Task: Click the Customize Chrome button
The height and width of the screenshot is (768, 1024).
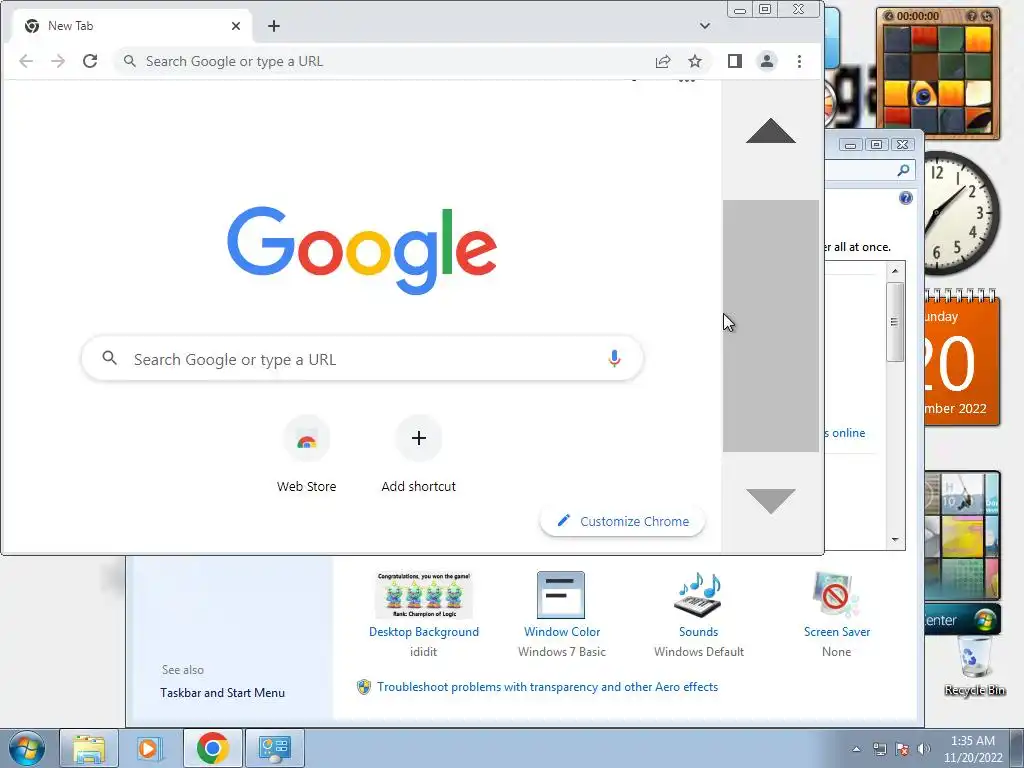Action: coord(622,521)
